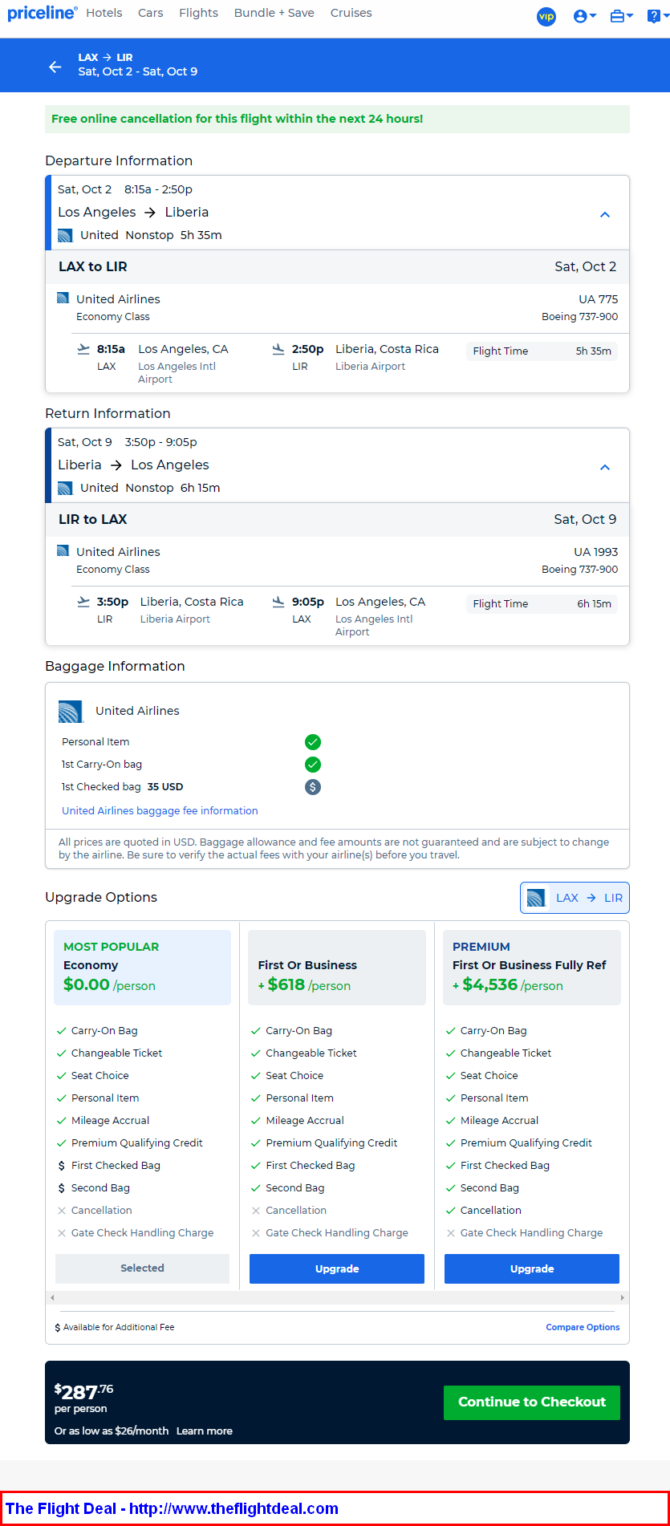Open United Airlines baggage fee information
Image resolution: width=670 pixels, height=1526 pixels.
pos(160,811)
